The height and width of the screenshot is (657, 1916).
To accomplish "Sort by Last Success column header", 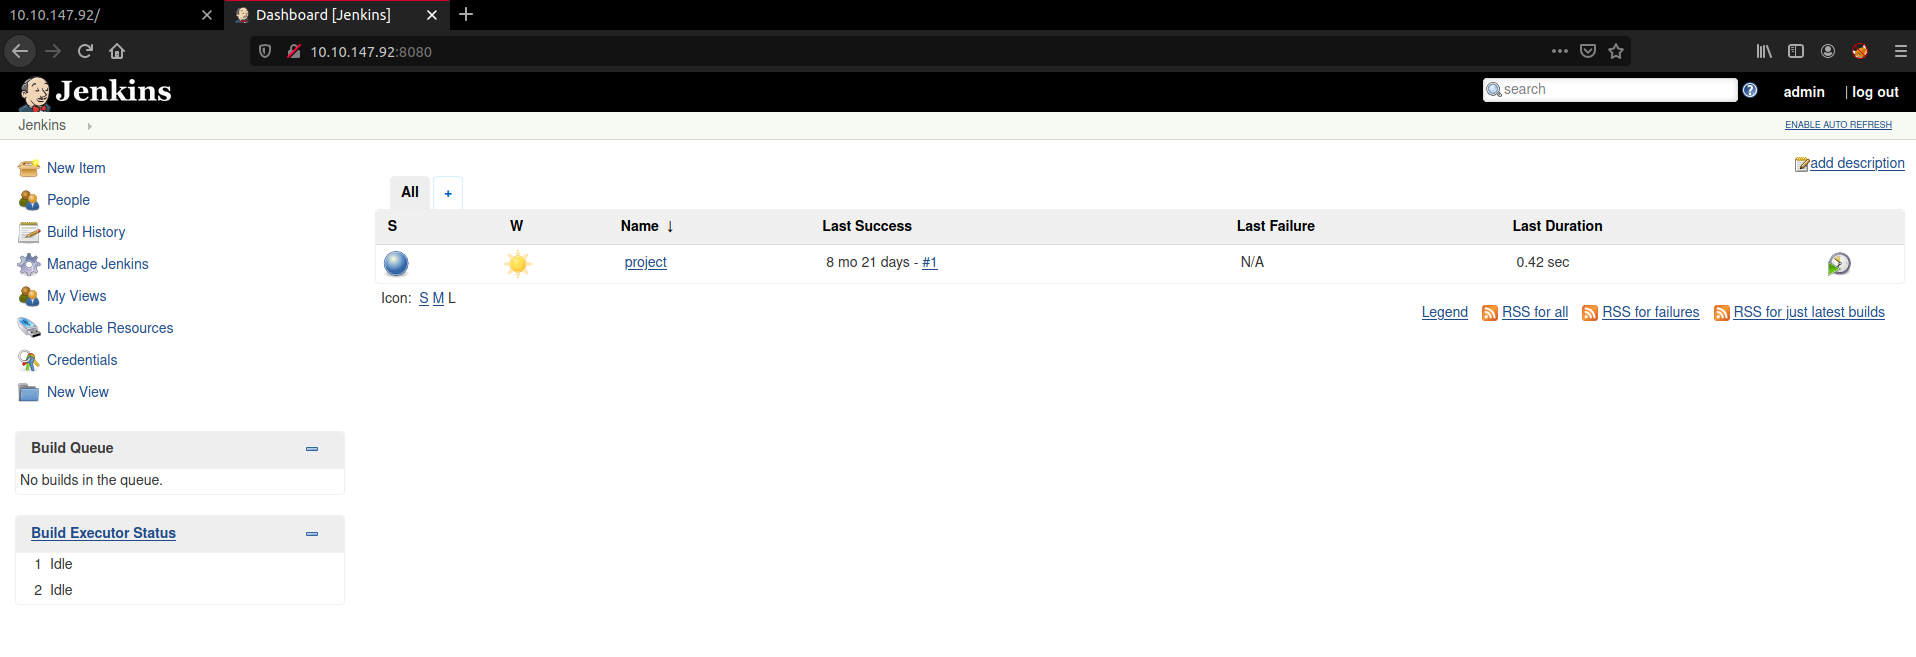I will 867,226.
